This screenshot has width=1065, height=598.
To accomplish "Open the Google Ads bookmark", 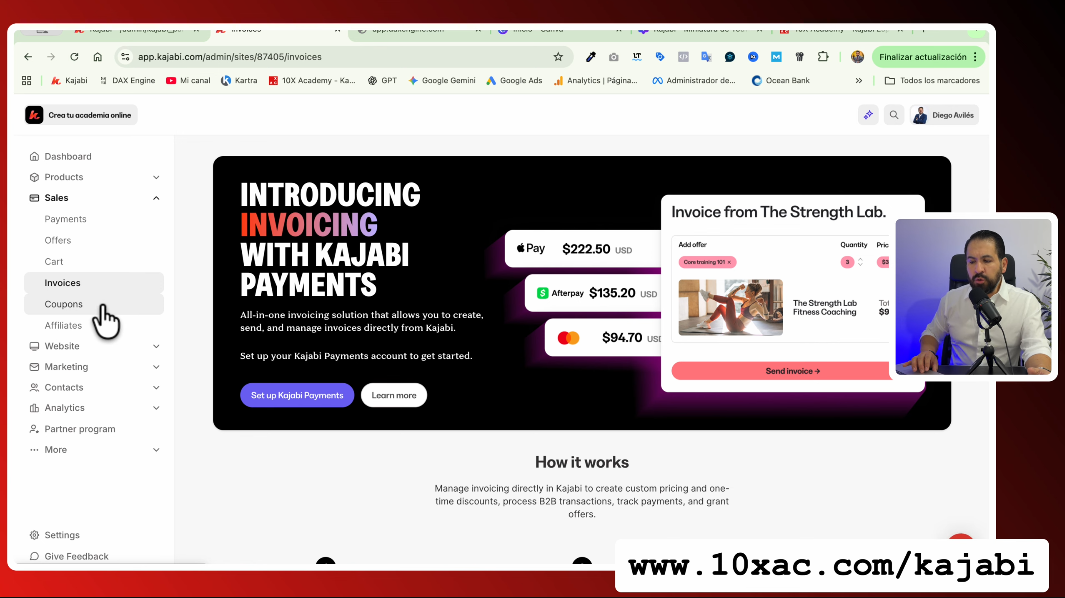I will point(514,80).
